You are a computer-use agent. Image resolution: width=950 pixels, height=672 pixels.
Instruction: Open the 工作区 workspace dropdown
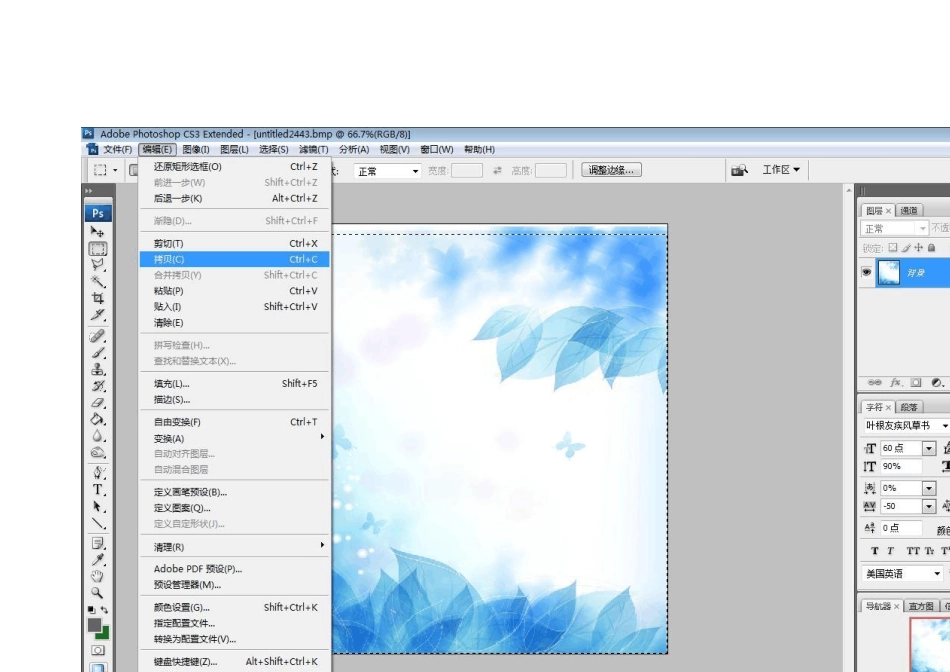781,170
